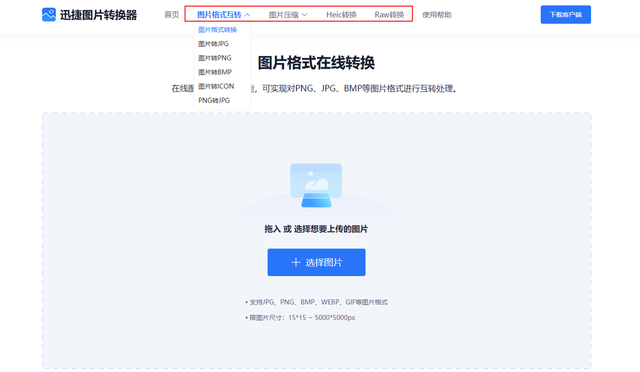640x372 pixels.
Task: Go to the 首页 home tab
Action: coord(171,15)
